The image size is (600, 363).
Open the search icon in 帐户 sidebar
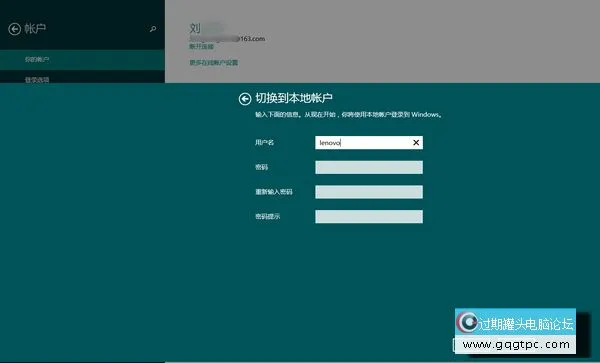click(153, 29)
